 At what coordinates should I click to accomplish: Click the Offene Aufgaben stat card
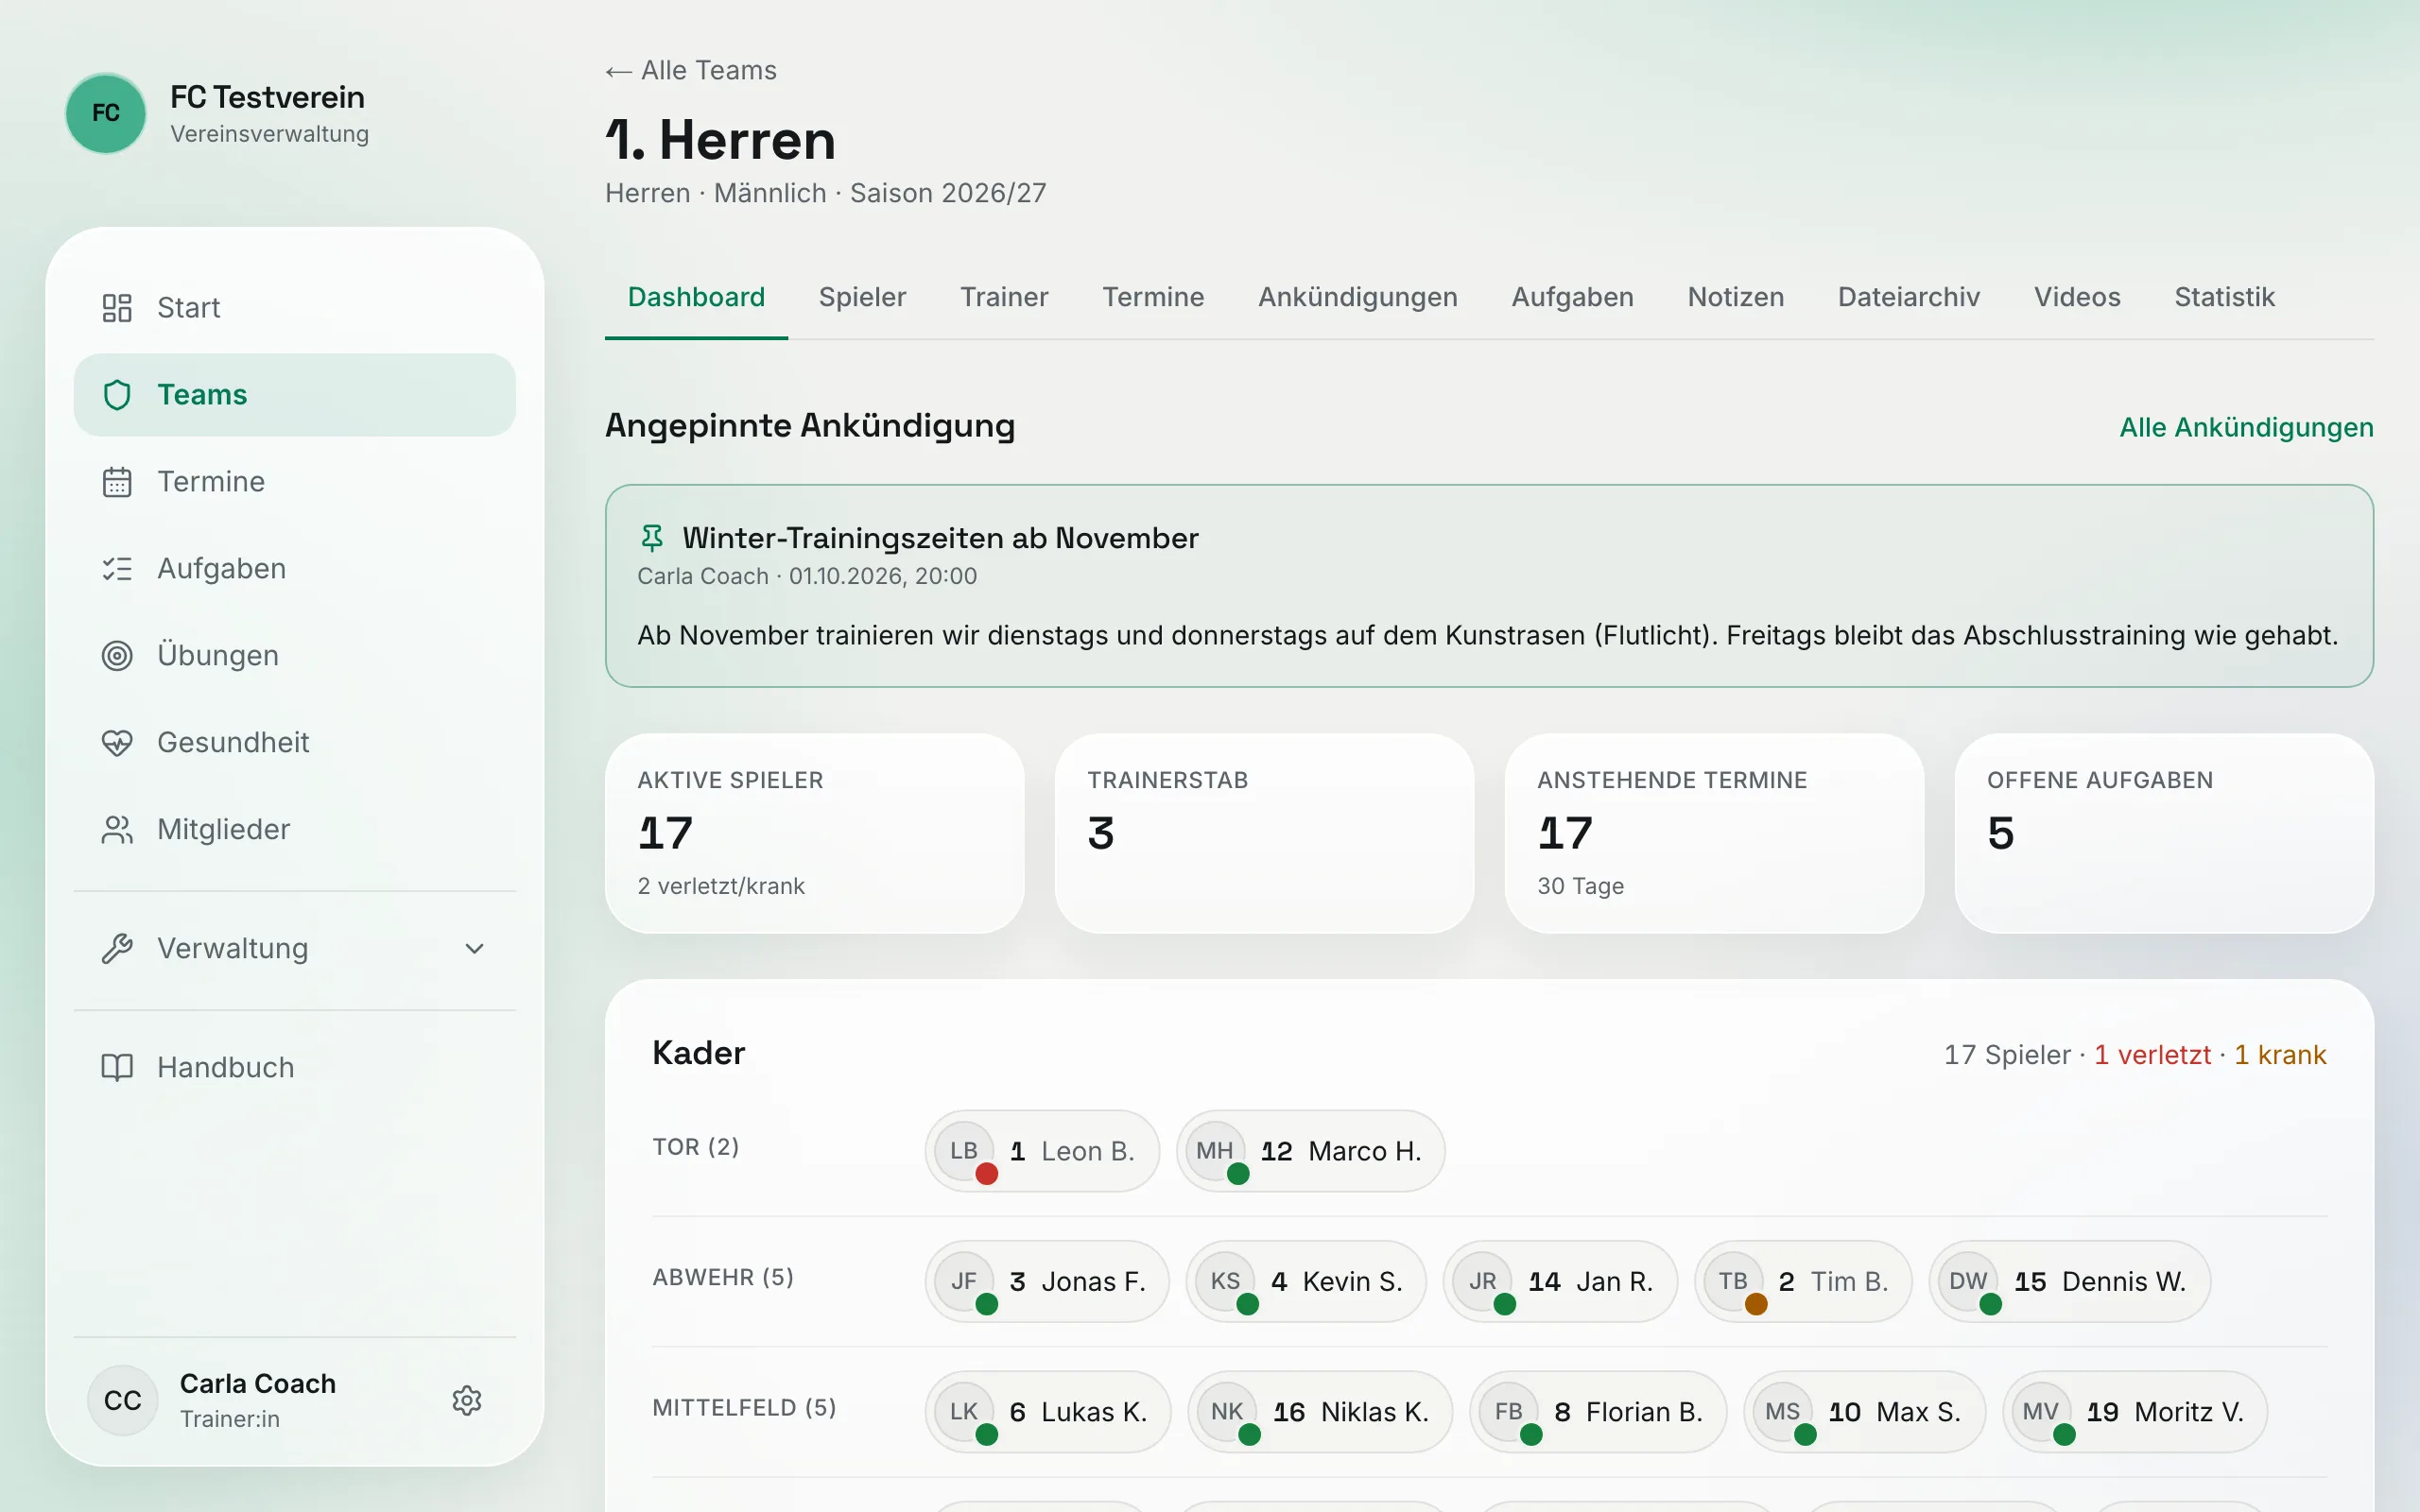2164,834
